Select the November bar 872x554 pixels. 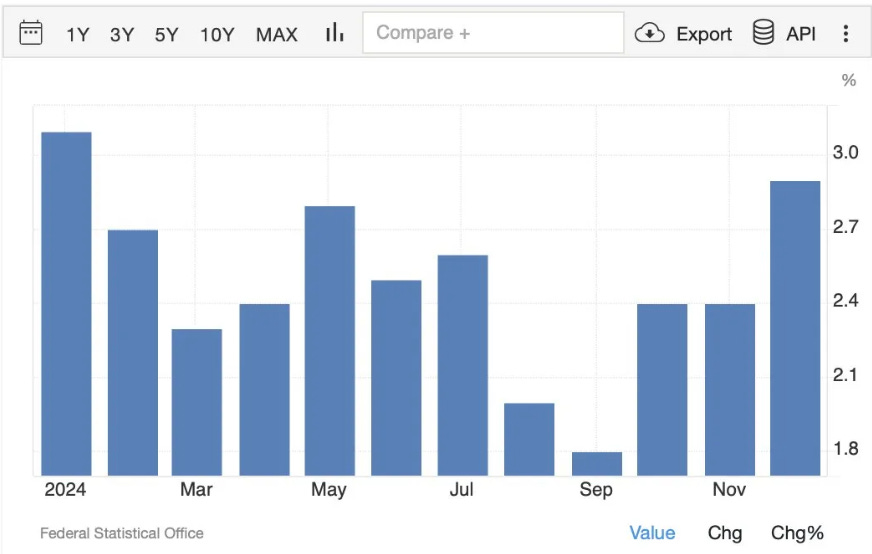coord(730,390)
